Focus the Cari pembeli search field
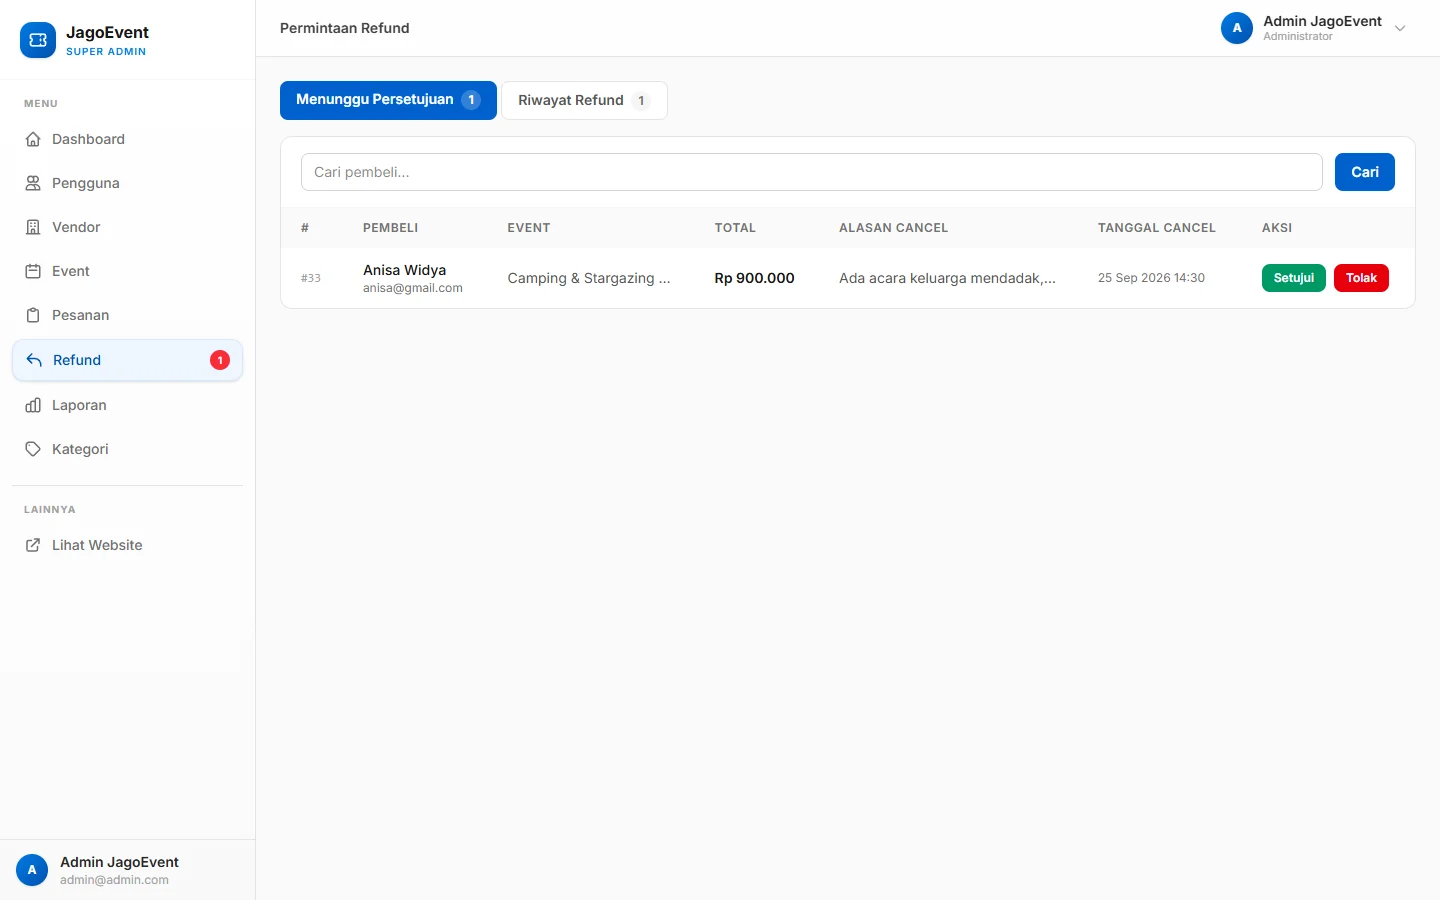 (812, 172)
